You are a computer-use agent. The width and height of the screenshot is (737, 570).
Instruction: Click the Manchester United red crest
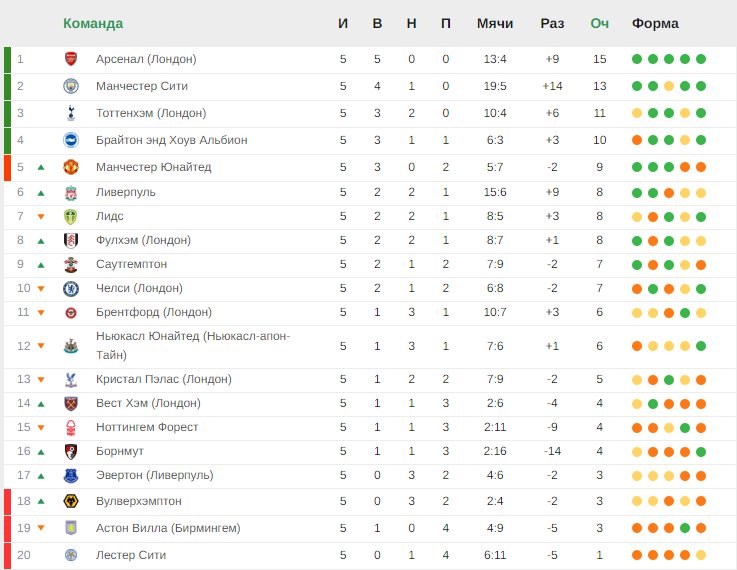coord(71,167)
